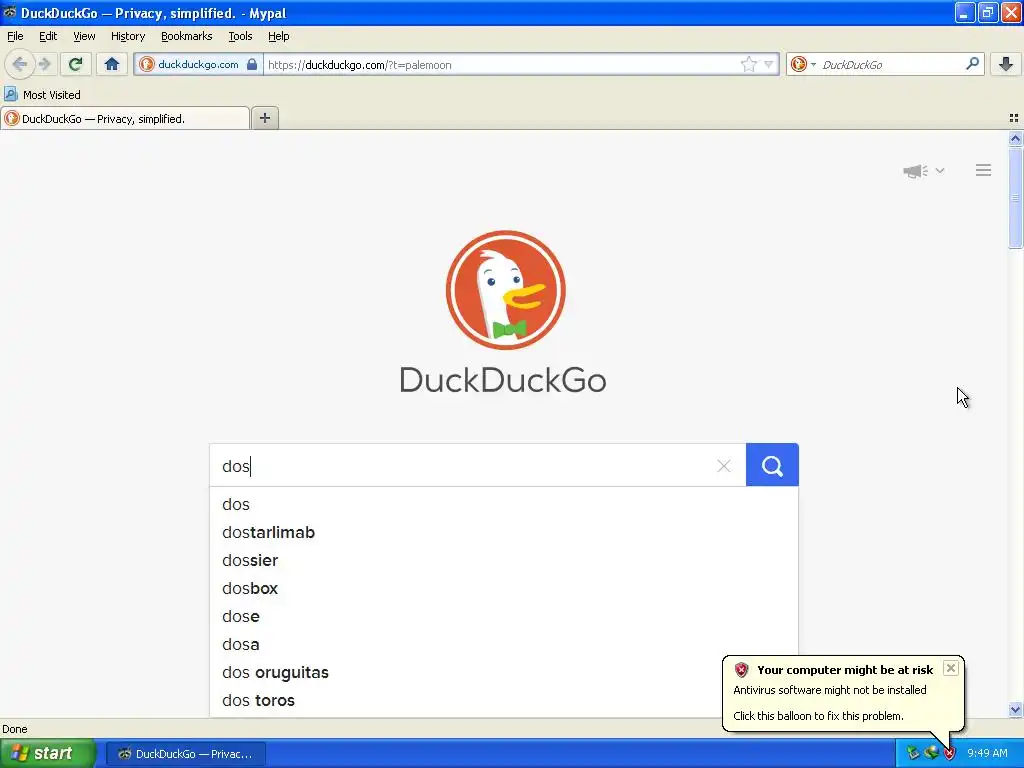1024x768 pixels.
Task: Click the 9:49 AM system clock
Action: tap(987, 754)
